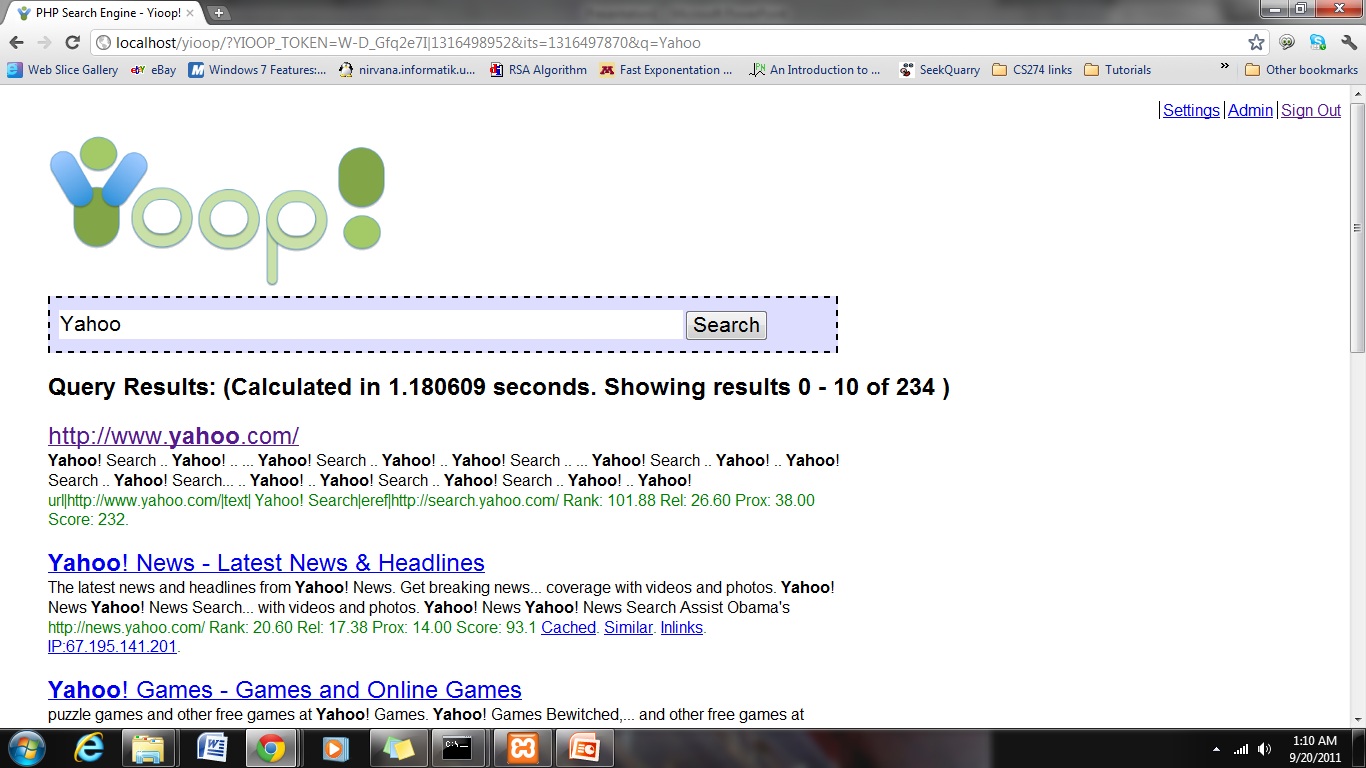This screenshot has height=768, width=1366.
Task: Open XAMPP control panel in taskbar
Action: (x=521, y=748)
